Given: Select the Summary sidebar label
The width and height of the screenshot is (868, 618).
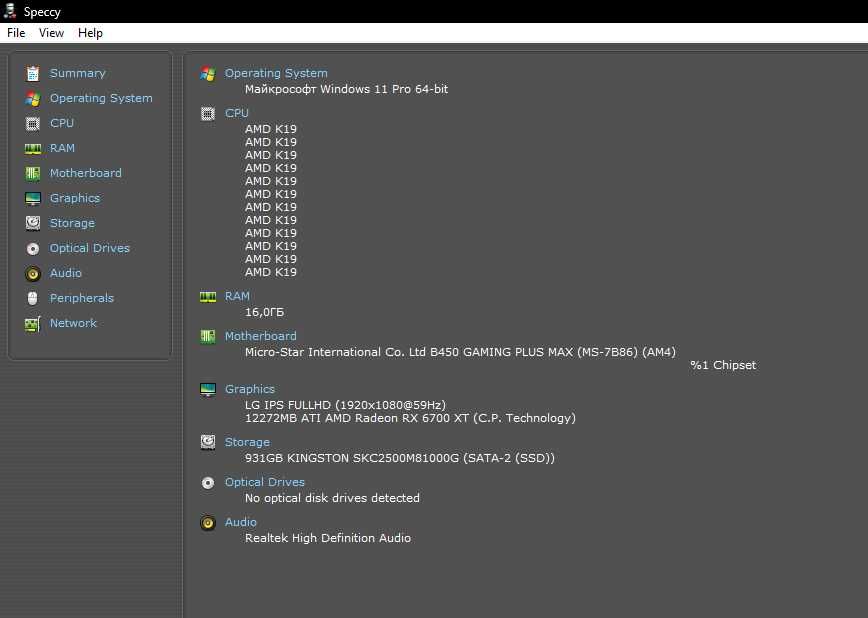Looking at the screenshot, I should click(78, 73).
